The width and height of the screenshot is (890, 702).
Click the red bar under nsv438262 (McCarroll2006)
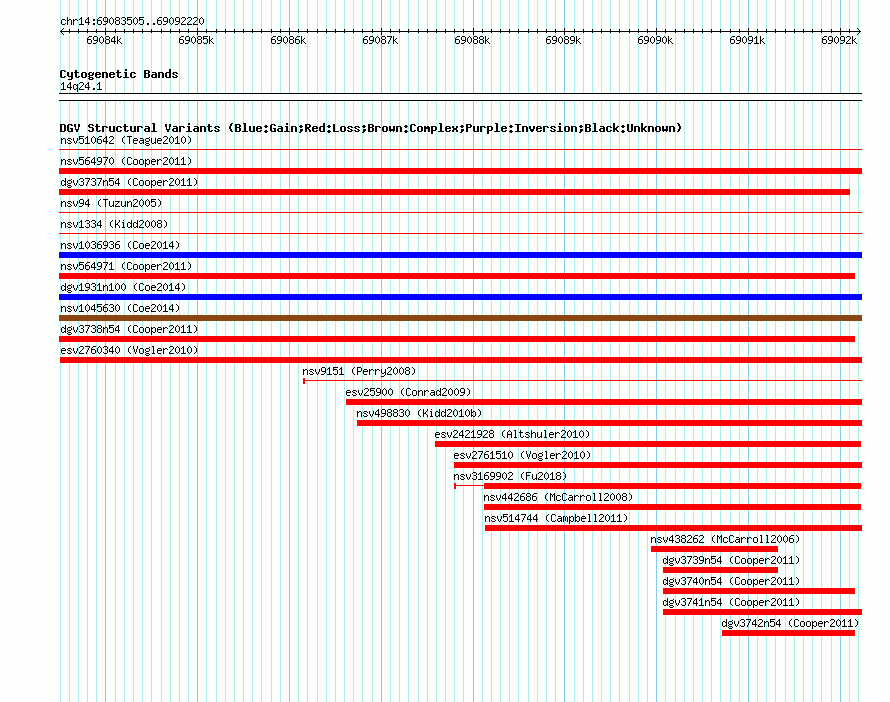[x=714, y=549]
